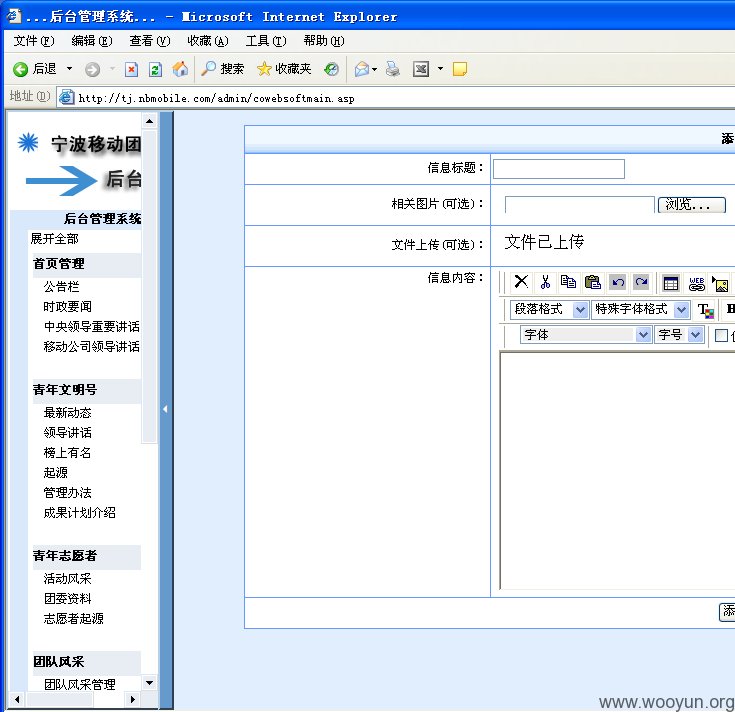Open 公告栏 in sidebar

coord(61,286)
